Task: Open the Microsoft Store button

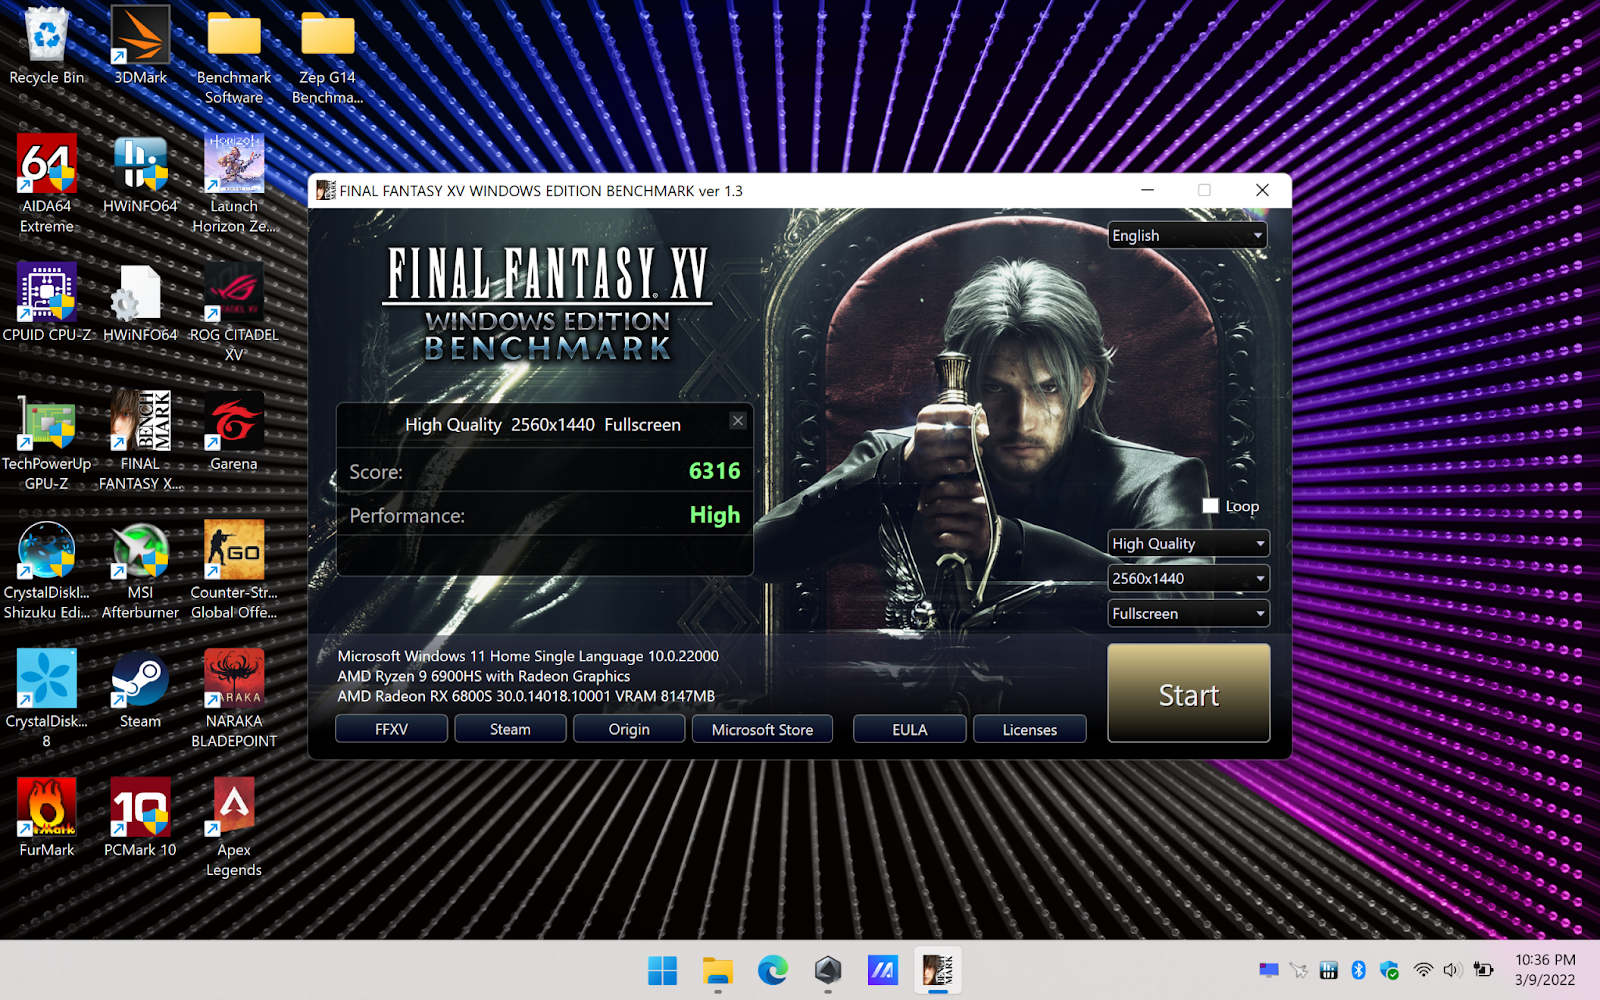Action: [762, 729]
